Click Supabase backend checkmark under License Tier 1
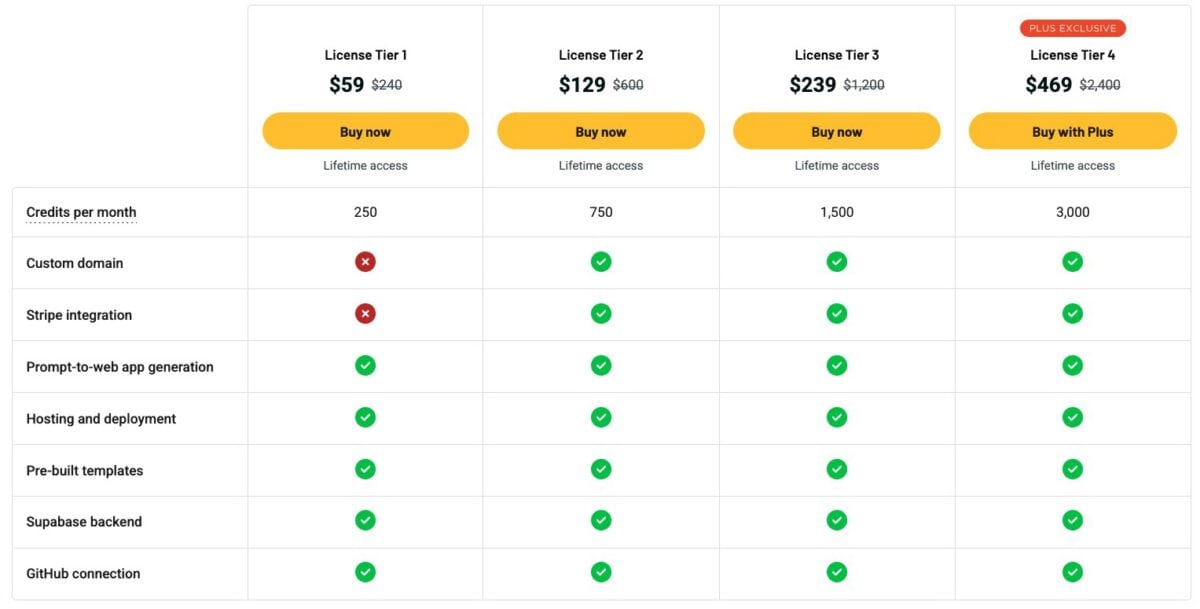The height and width of the screenshot is (609, 1200). (x=366, y=520)
